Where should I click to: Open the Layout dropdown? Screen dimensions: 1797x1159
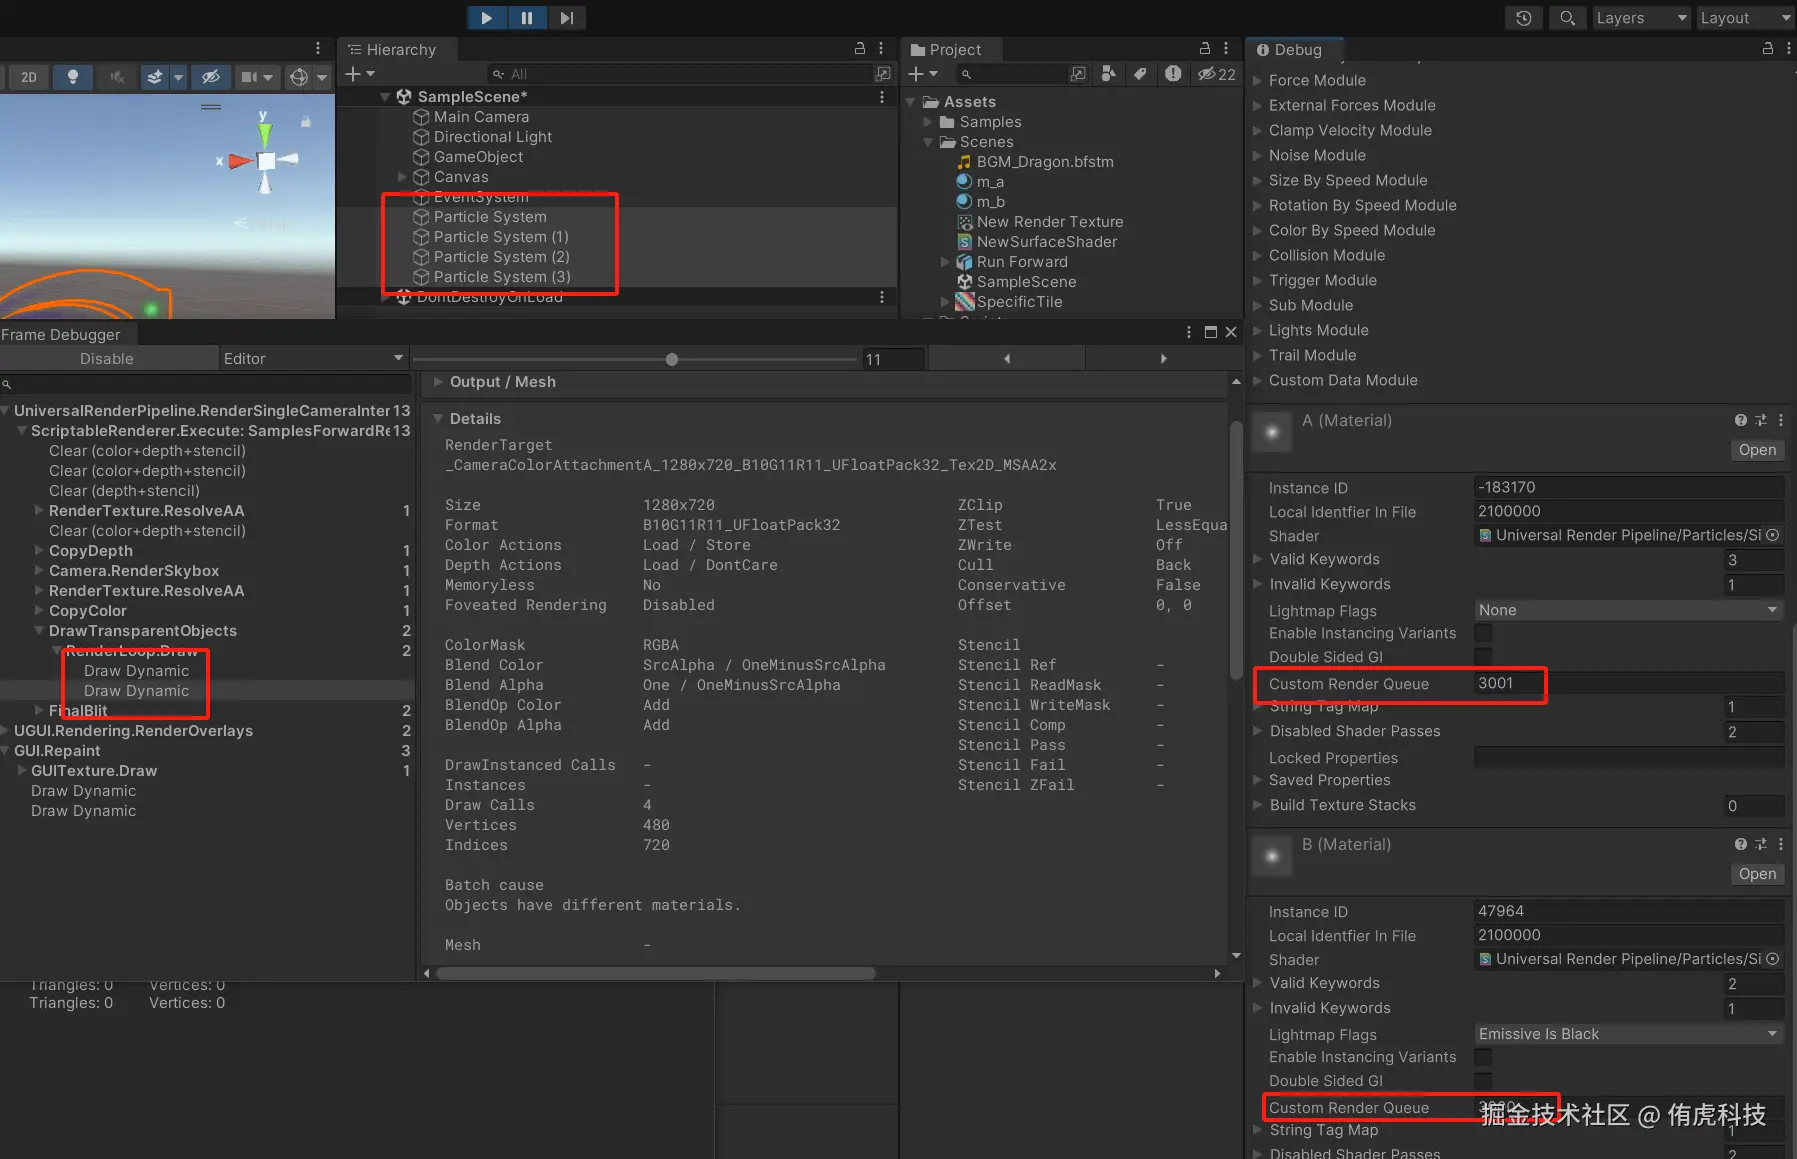[1746, 18]
